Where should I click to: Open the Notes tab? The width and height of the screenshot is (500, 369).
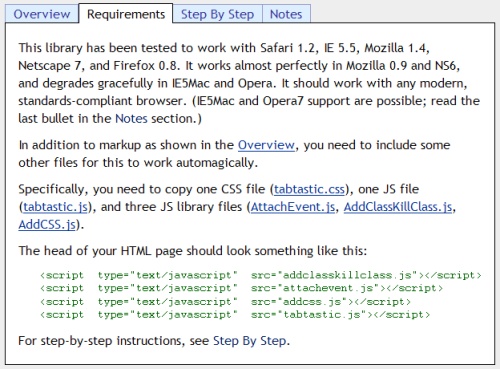tap(286, 14)
